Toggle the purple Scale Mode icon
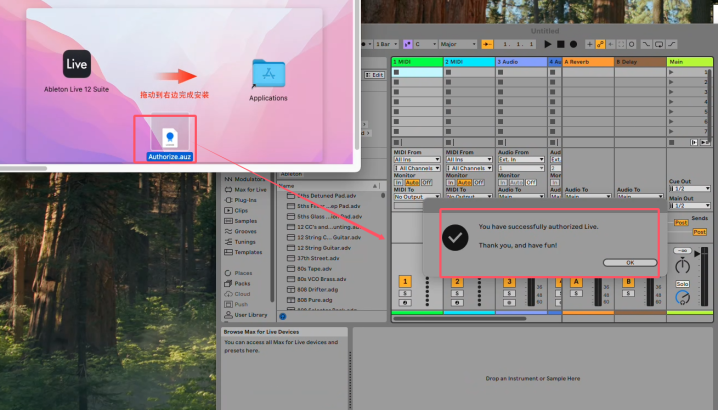 407,44
